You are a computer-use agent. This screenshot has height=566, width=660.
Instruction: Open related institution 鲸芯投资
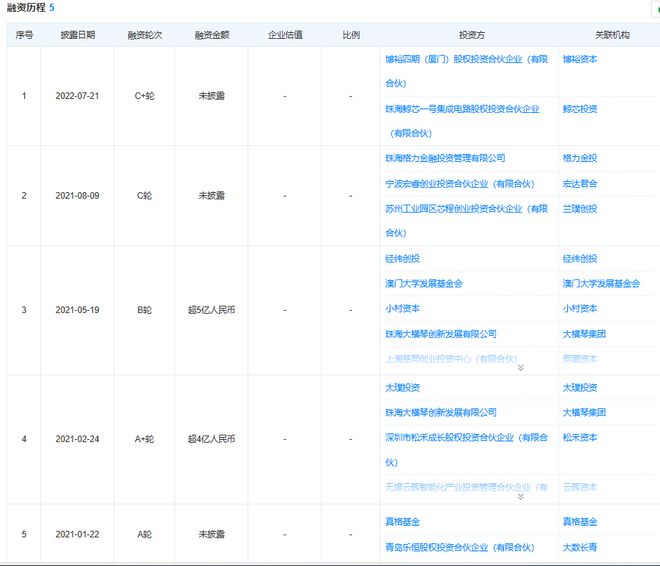[580, 109]
